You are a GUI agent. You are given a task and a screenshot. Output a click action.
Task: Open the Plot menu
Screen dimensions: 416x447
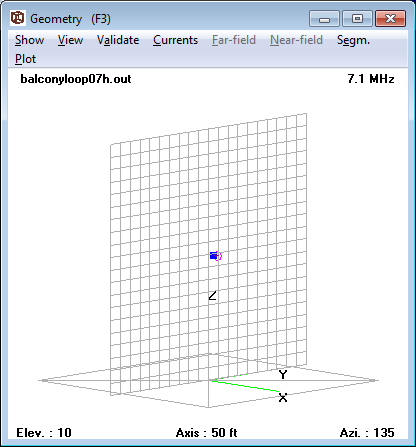25,59
